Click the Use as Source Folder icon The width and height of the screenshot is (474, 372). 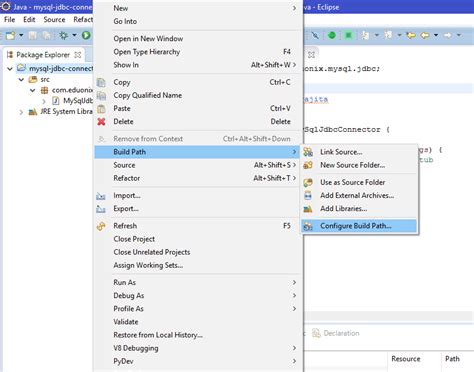308,182
